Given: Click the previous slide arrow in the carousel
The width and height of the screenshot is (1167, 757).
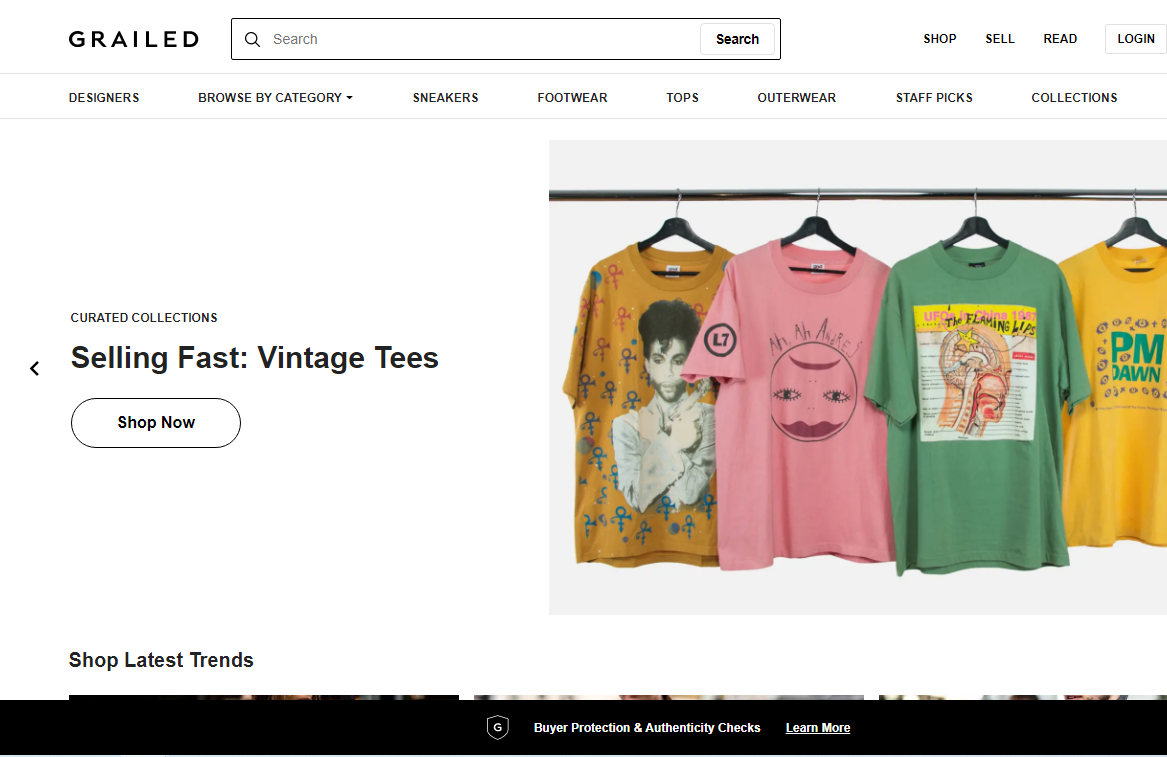Looking at the screenshot, I should tap(34, 368).
